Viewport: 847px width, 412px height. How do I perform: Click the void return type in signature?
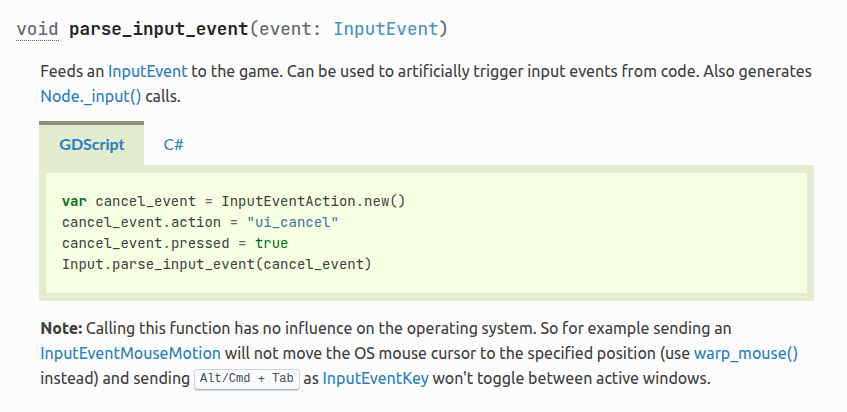pos(38,28)
